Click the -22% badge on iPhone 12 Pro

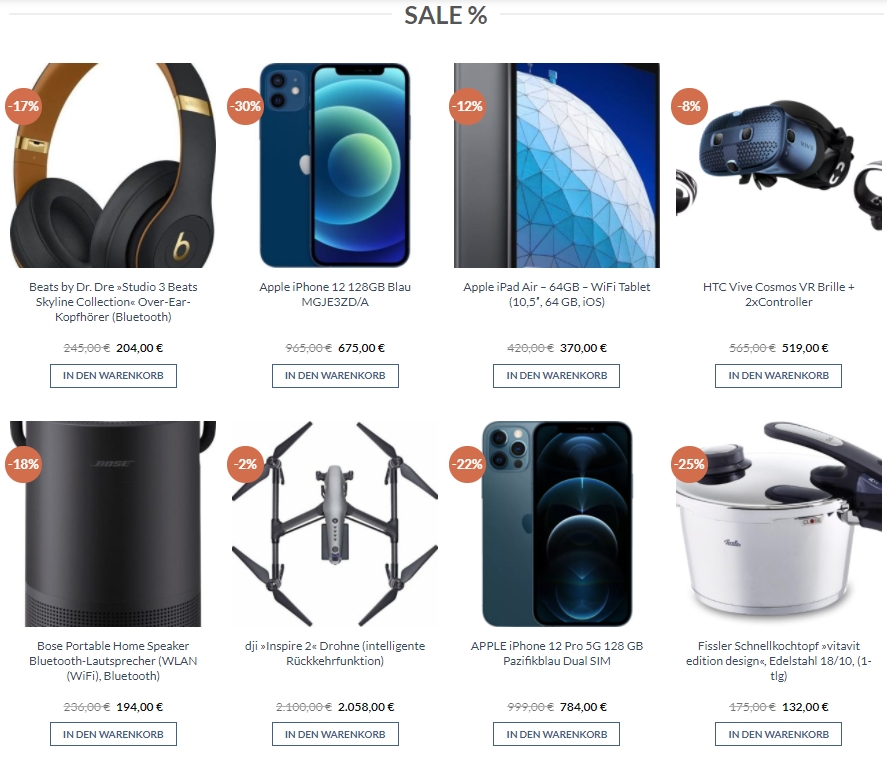tap(467, 464)
